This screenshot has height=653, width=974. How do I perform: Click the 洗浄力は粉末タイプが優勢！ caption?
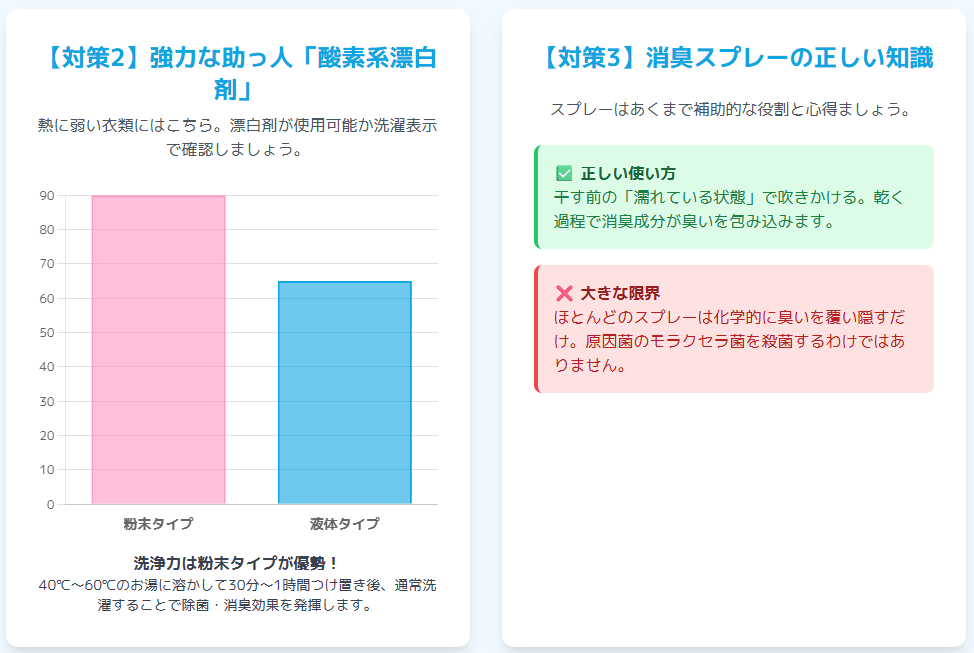coord(237,564)
